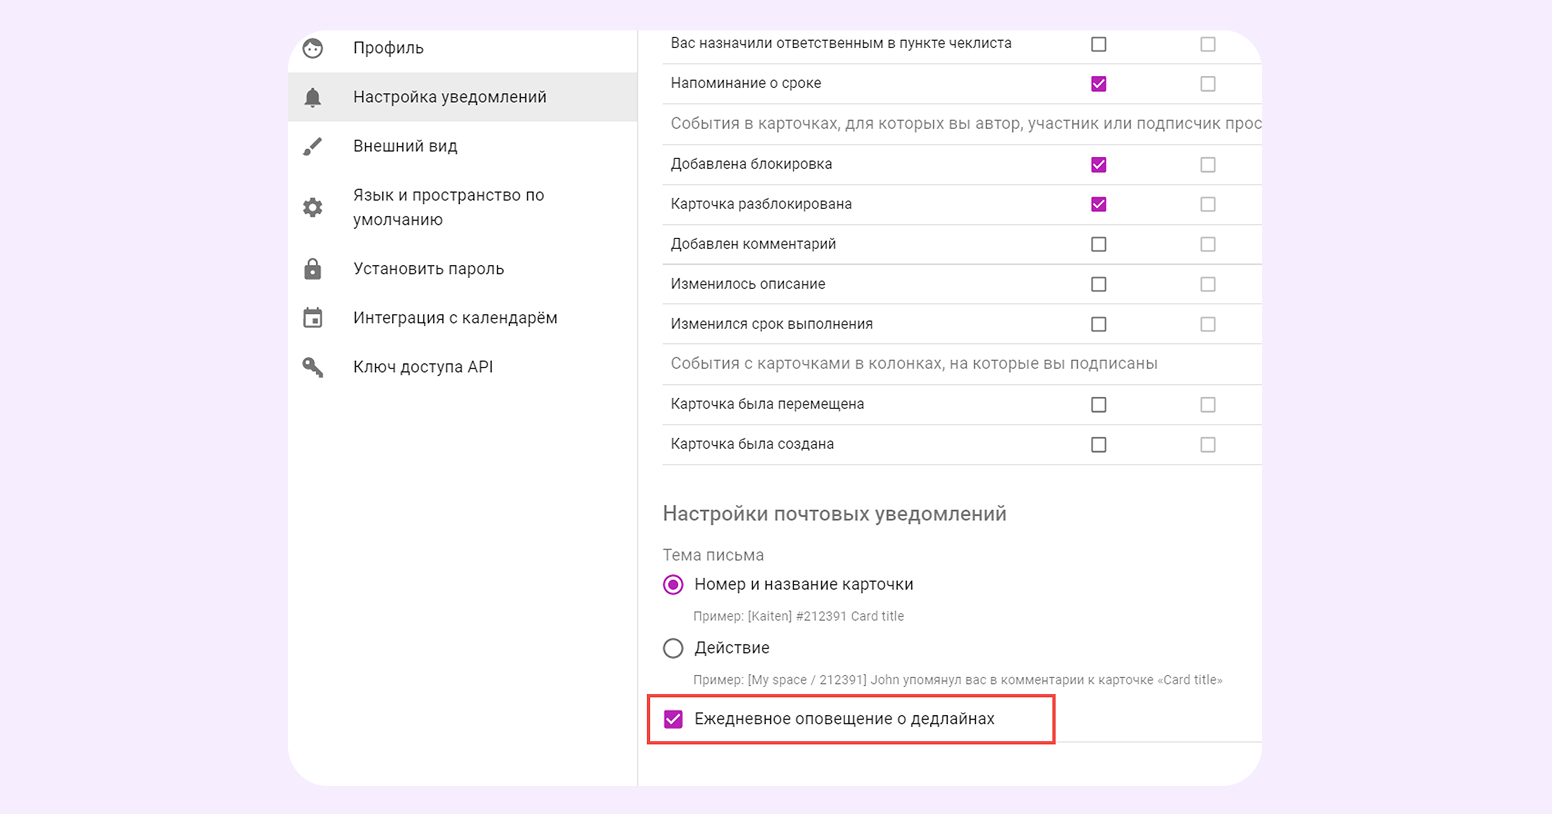The image size is (1552, 814).
Task: Click the lock icon for password
Action: tap(313, 269)
